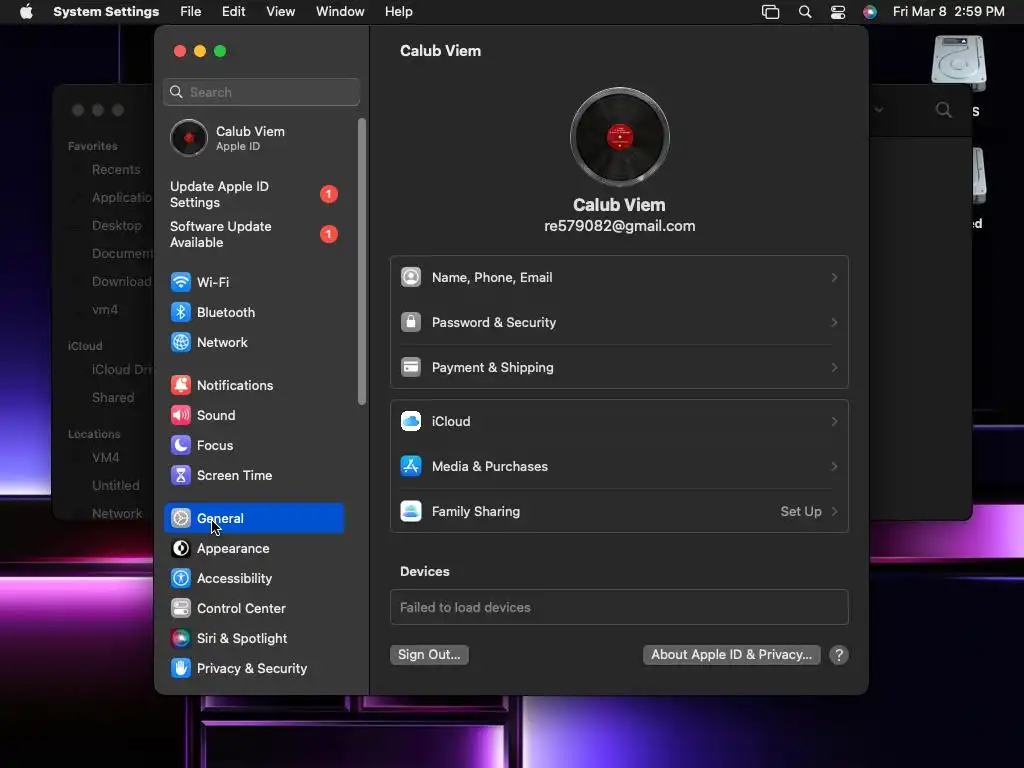This screenshot has height=768, width=1024.
Task: Click the large vinyl profile picture
Action: (620, 137)
